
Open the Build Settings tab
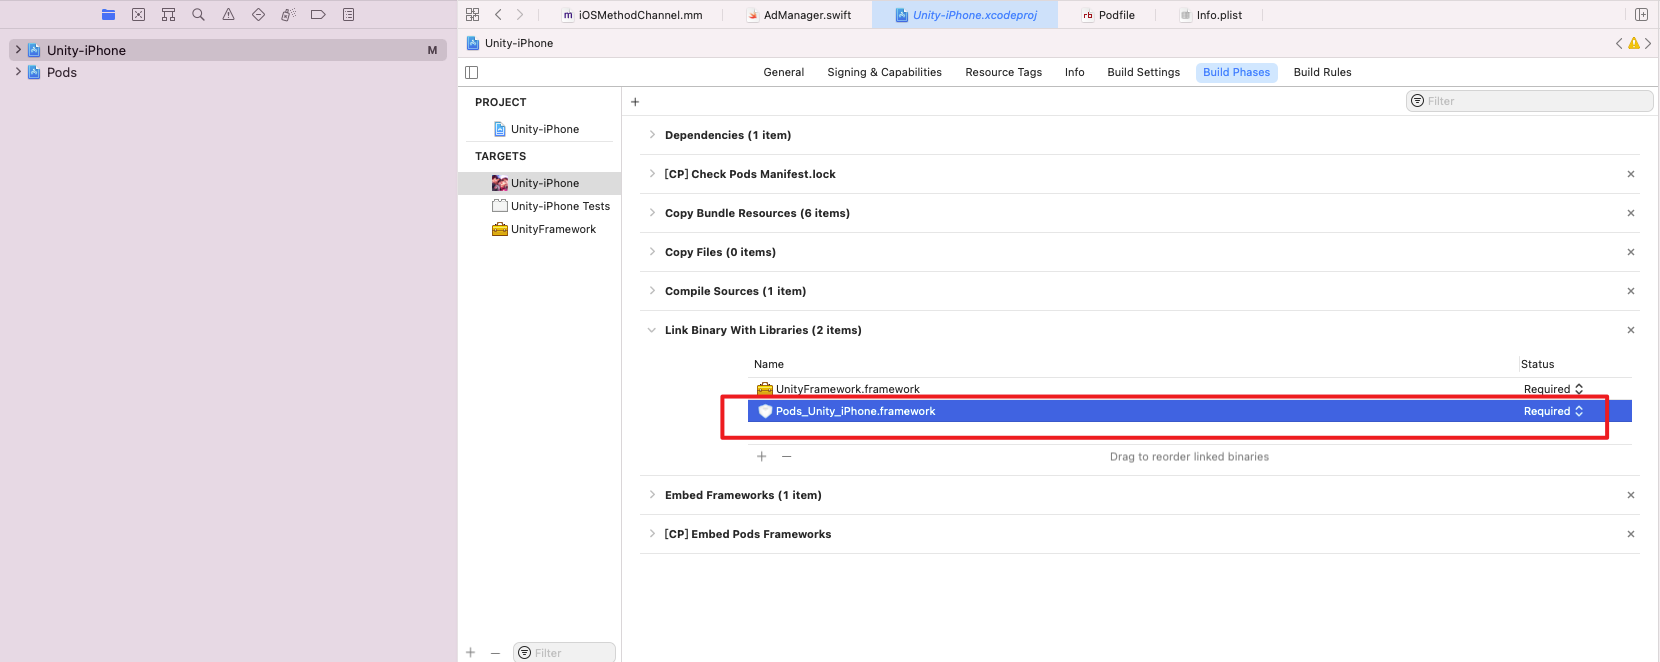tap(1144, 72)
